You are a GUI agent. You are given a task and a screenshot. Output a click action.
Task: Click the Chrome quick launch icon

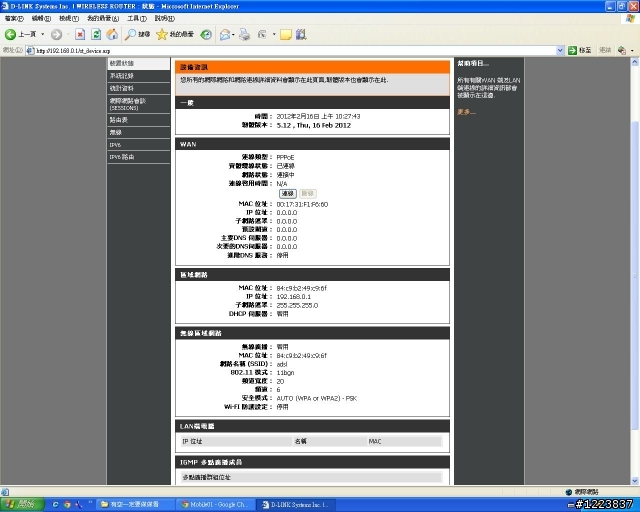tap(67, 505)
